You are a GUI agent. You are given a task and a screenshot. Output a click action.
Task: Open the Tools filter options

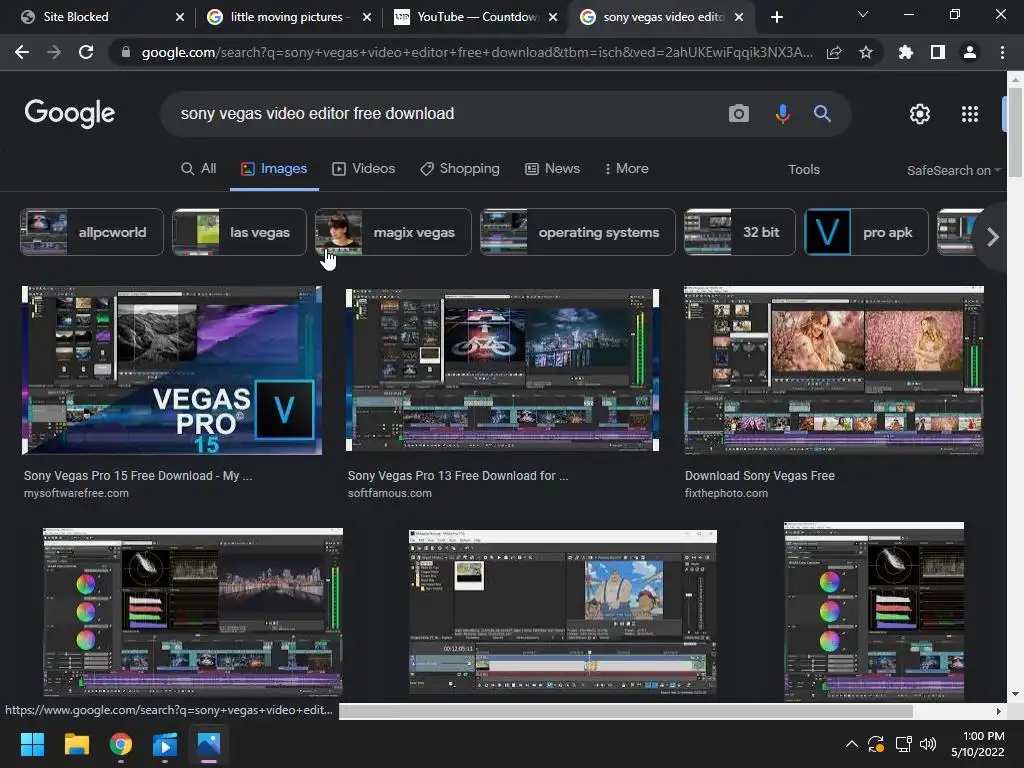(804, 169)
